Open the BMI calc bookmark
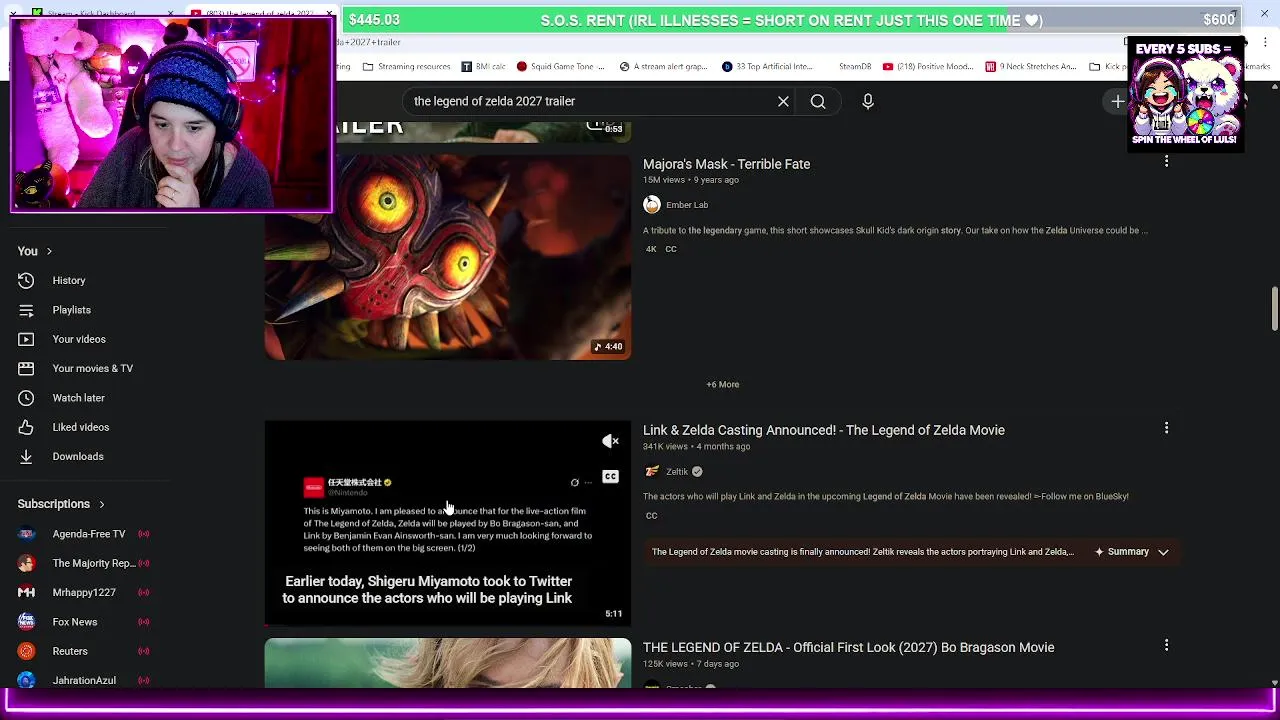The width and height of the screenshot is (1280, 720). click(x=483, y=67)
